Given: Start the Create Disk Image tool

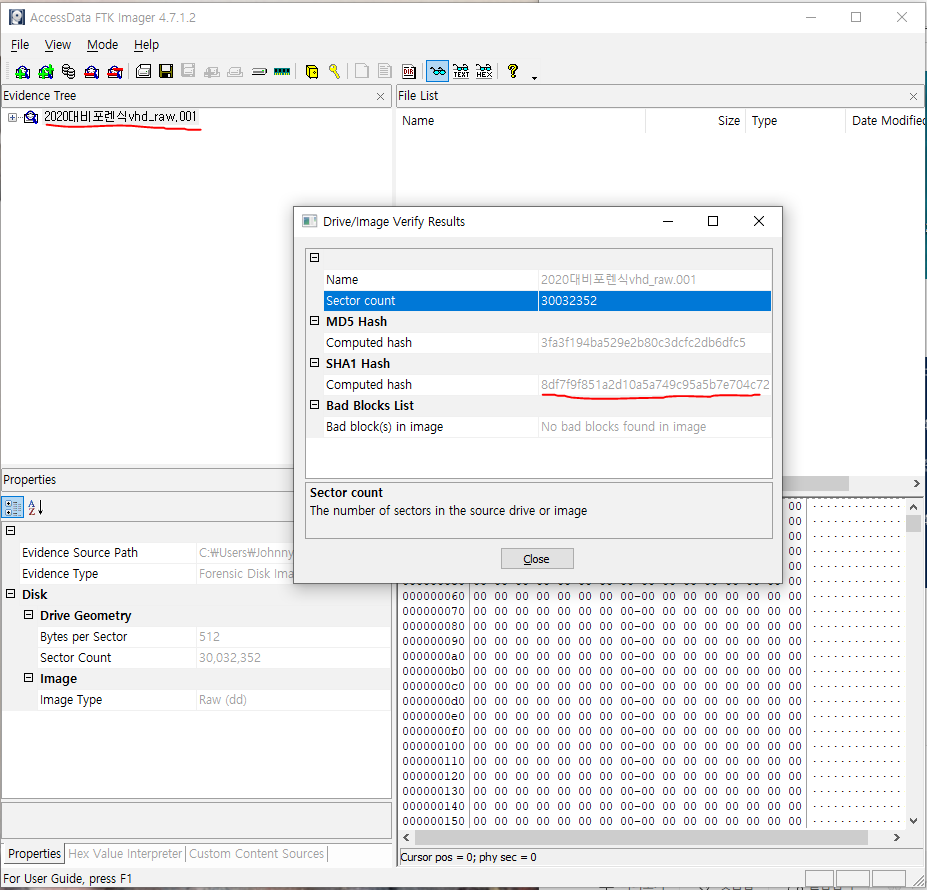Looking at the screenshot, I should pos(143,72).
